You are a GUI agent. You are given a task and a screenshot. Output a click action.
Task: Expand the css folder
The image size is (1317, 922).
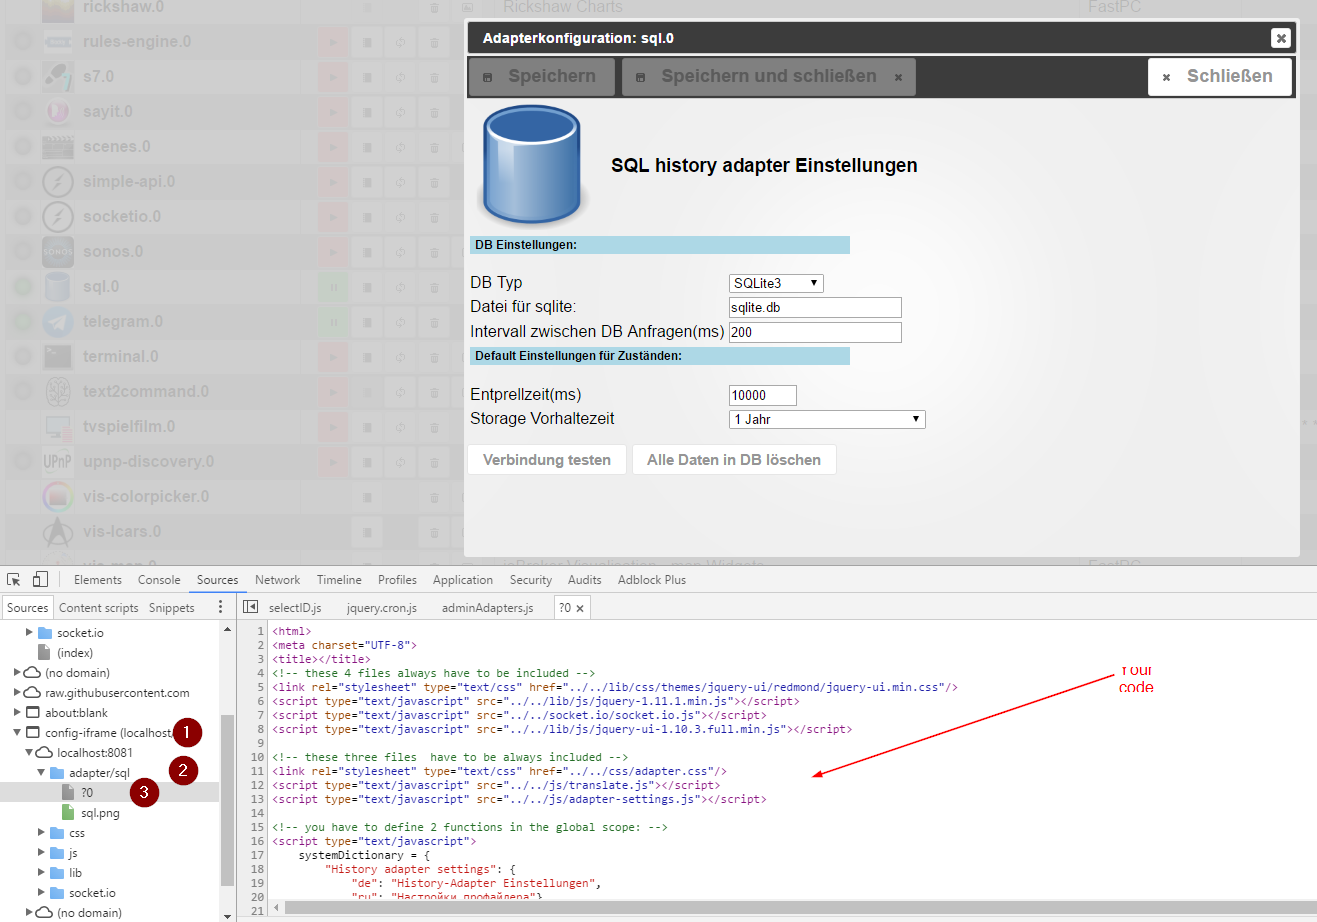(41, 832)
